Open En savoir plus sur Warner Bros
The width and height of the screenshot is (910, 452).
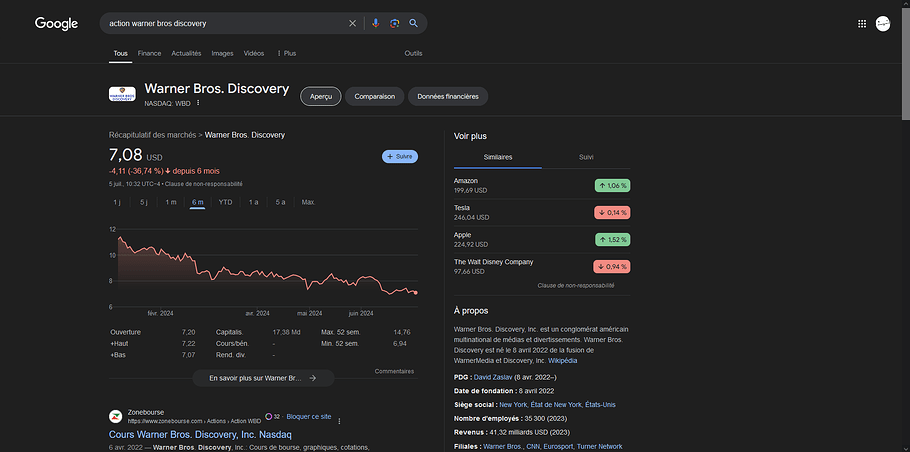pyautogui.click(x=263, y=378)
